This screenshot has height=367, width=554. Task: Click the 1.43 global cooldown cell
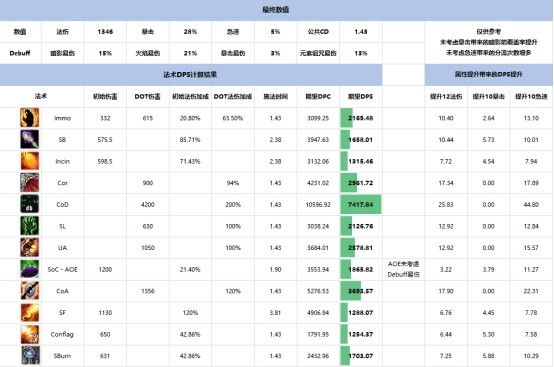click(361, 32)
